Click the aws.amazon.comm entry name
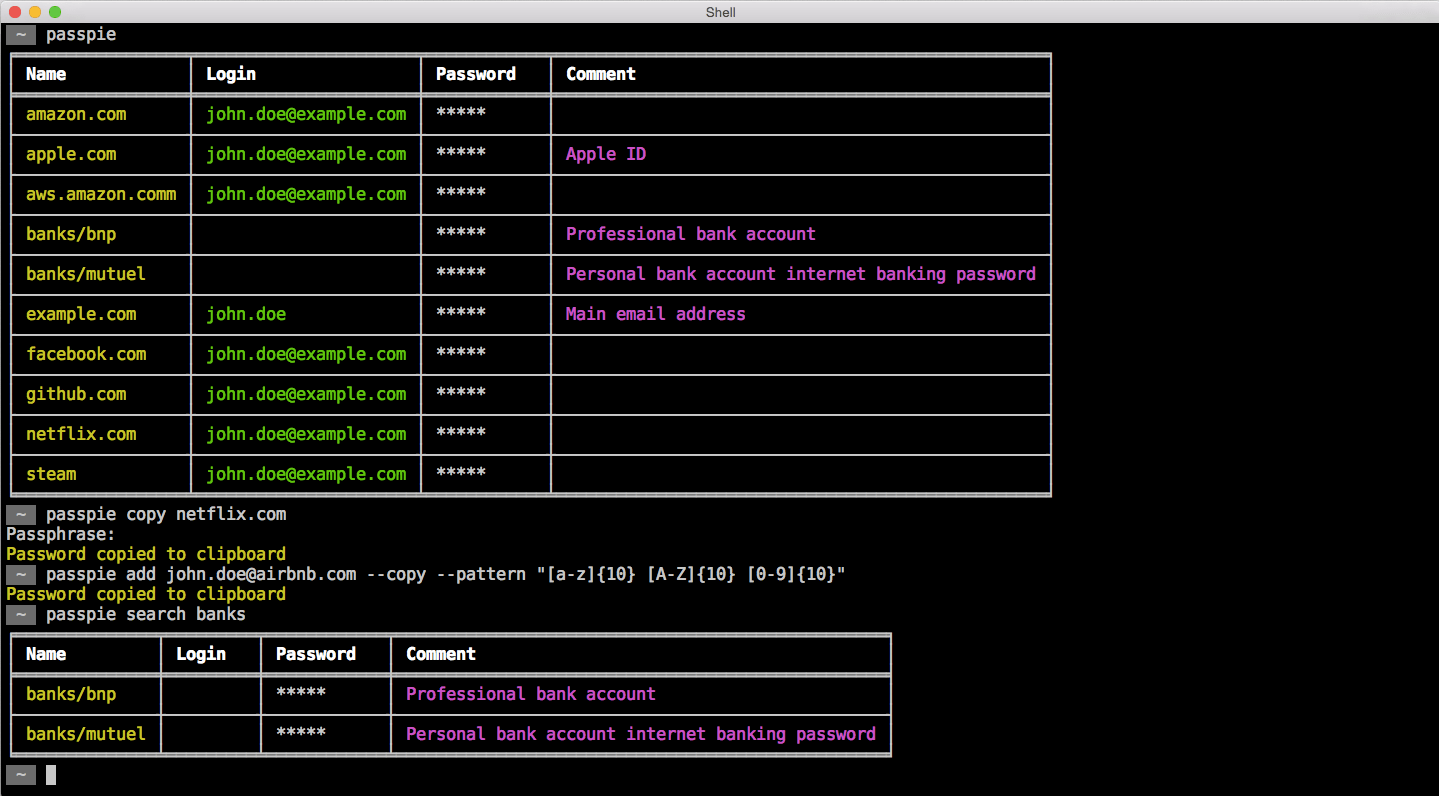This screenshot has width=1439, height=796. 101,194
